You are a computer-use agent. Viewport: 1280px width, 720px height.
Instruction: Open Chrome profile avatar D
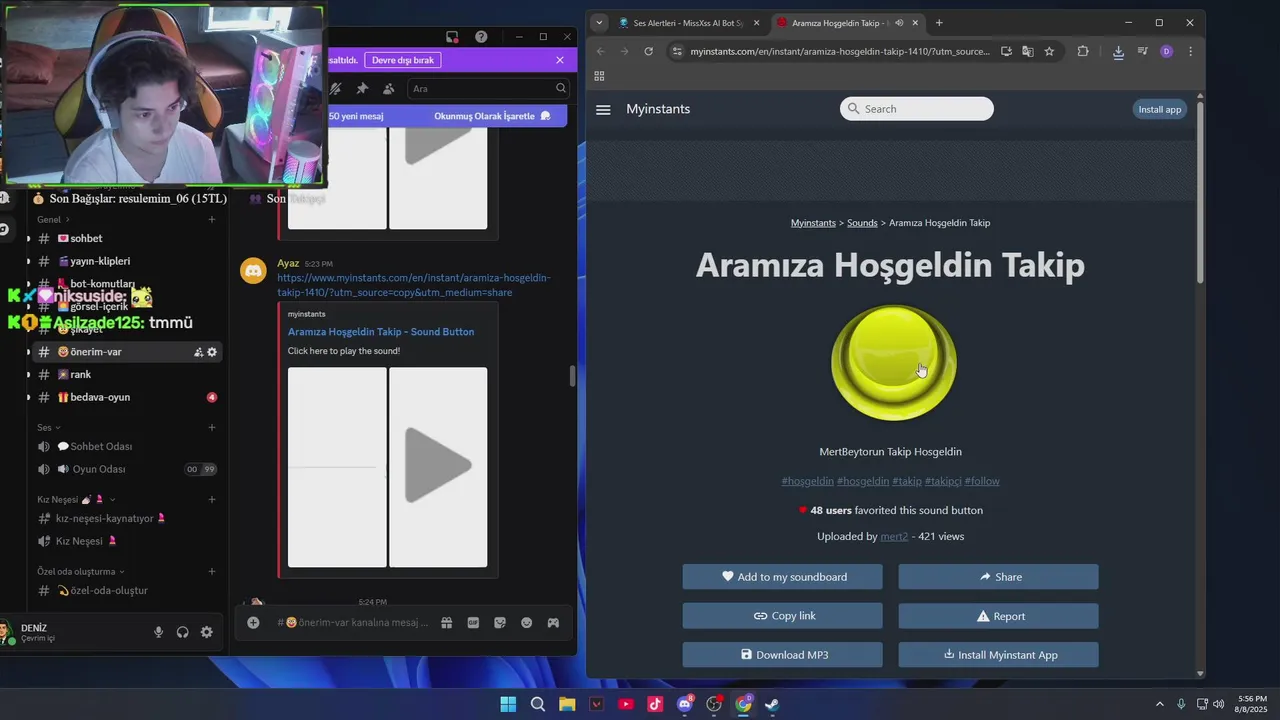click(x=1166, y=51)
